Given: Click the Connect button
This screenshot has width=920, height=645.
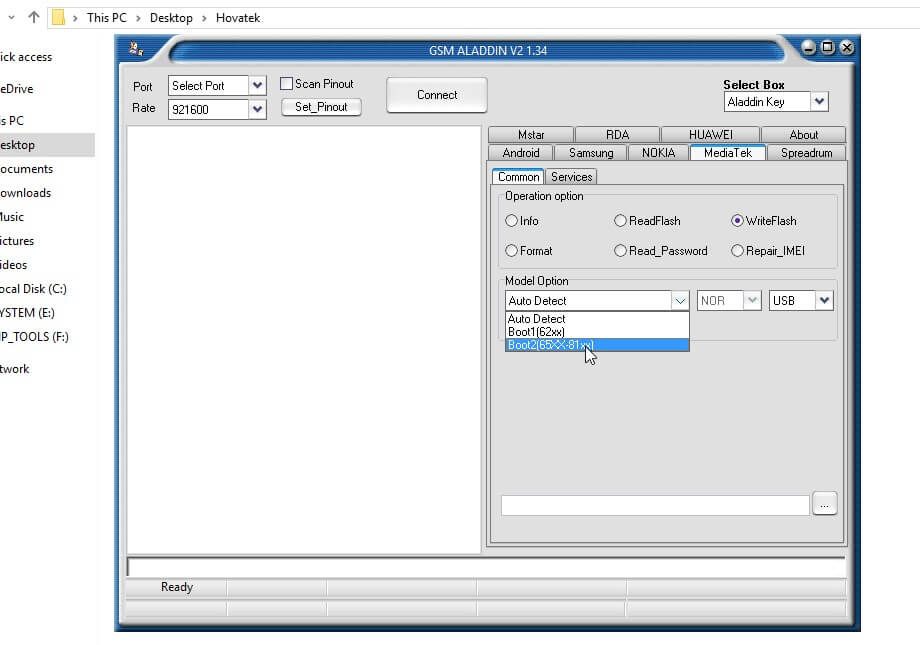Looking at the screenshot, I should click(x=437, y=94).
